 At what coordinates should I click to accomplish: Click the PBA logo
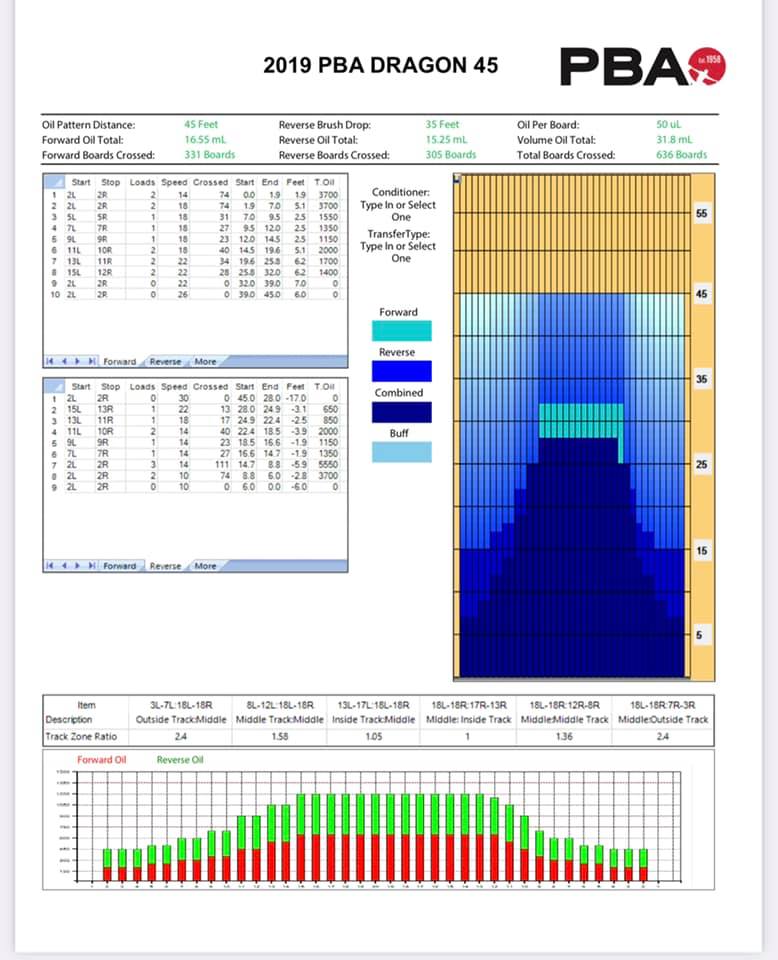pyautogui.click(x=643, y=66)
